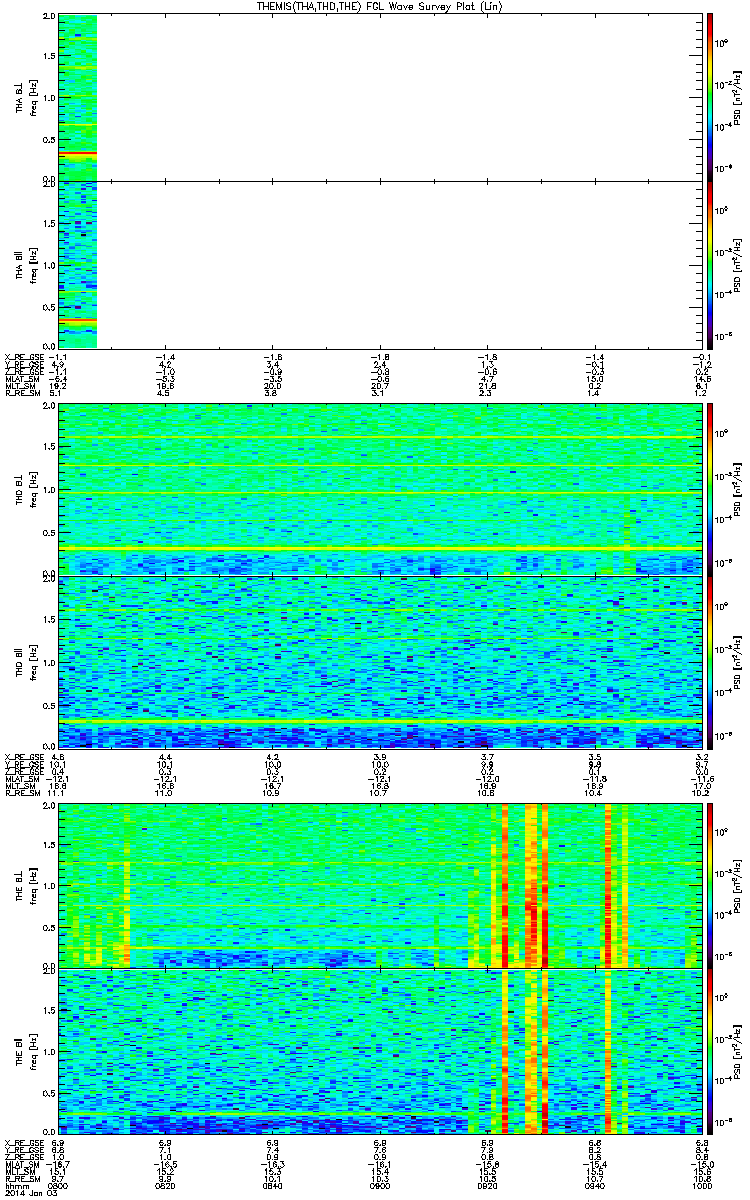
Task: Click inside the THE Bll spectrogram panel
Action: coord(380,1051)
